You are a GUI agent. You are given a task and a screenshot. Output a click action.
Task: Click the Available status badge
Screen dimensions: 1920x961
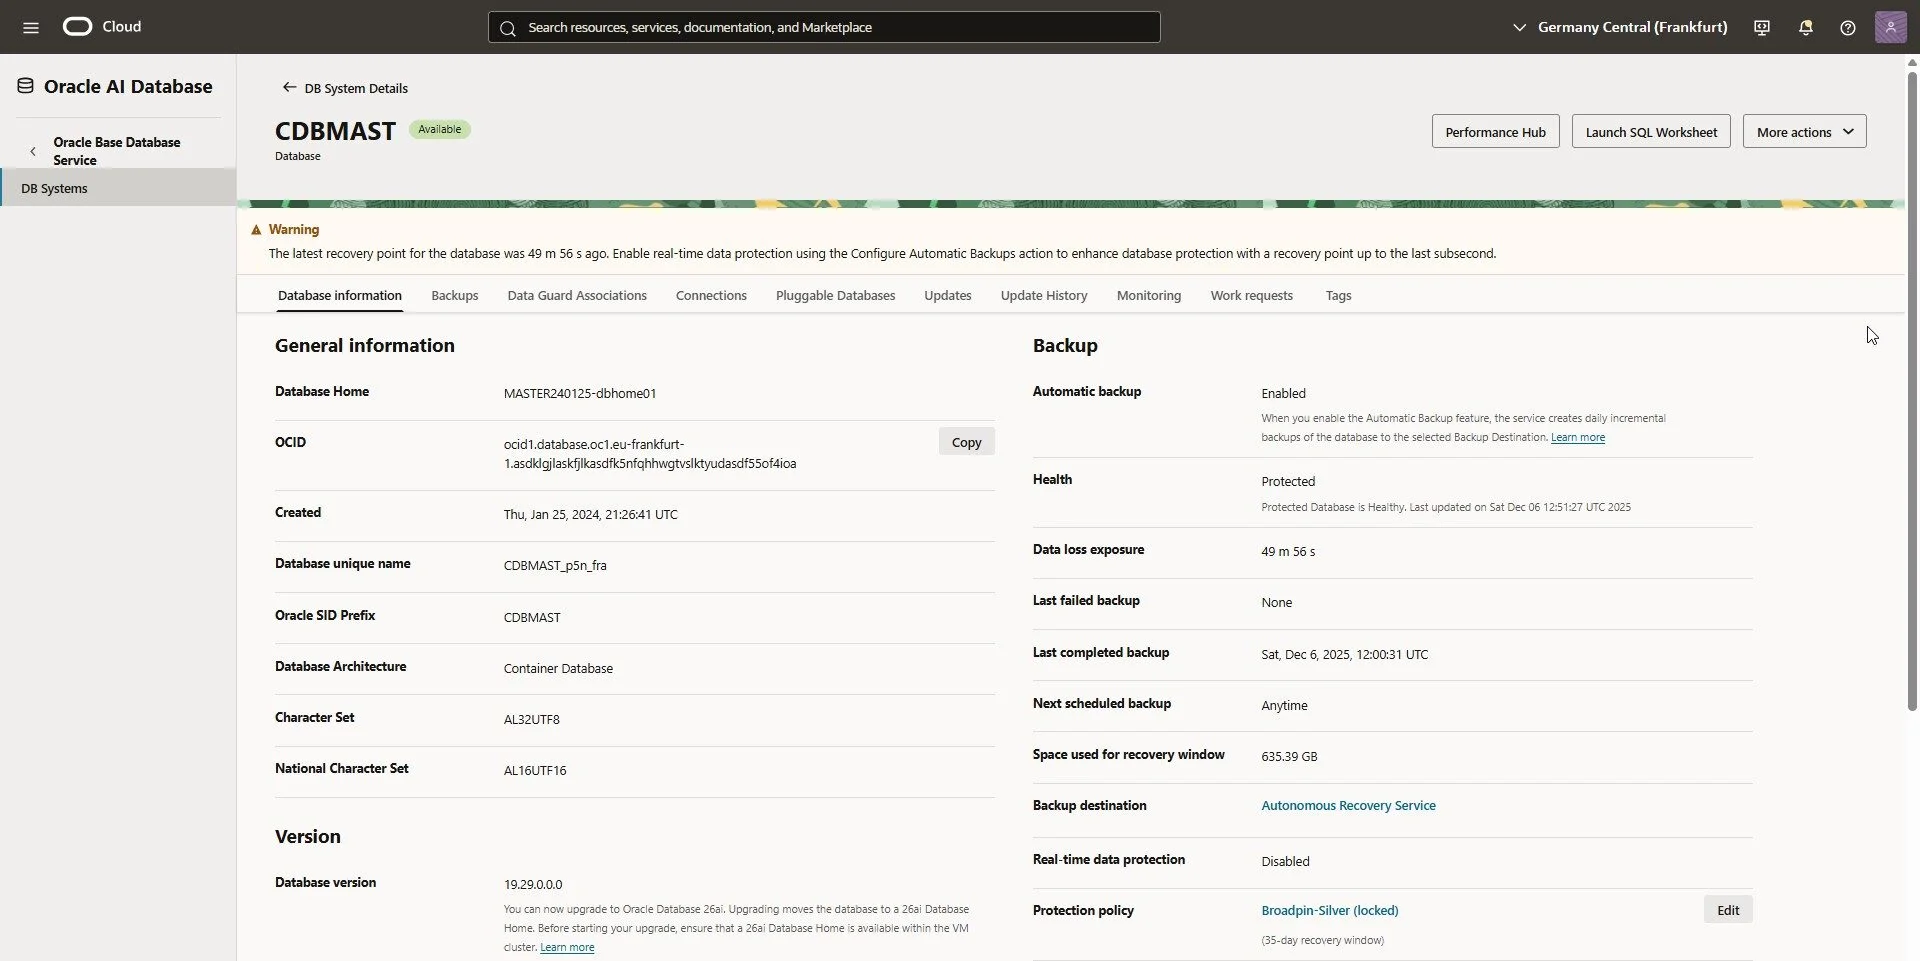(x=439, y=129)
